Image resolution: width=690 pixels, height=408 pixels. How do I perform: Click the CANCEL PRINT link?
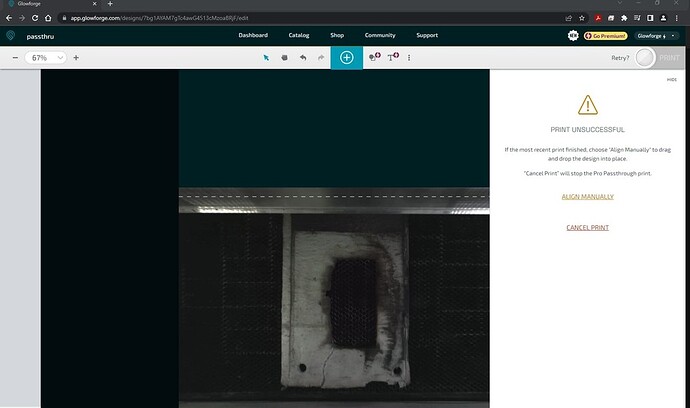[x=587, y=228]
